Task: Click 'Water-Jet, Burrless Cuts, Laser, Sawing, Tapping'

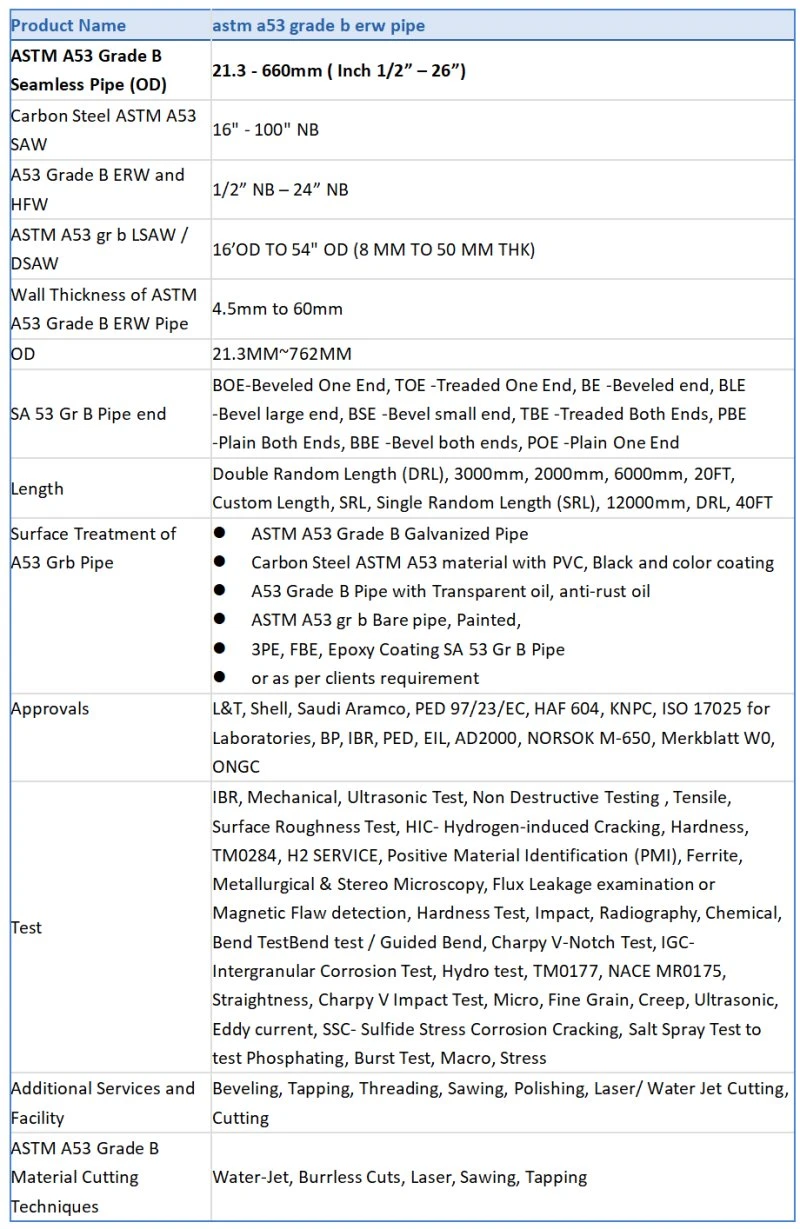Action: pos(399,1177)
